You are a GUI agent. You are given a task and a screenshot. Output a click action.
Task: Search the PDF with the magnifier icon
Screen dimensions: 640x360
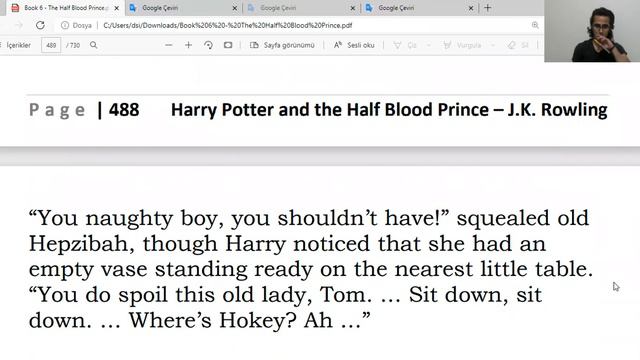point(93,45)
